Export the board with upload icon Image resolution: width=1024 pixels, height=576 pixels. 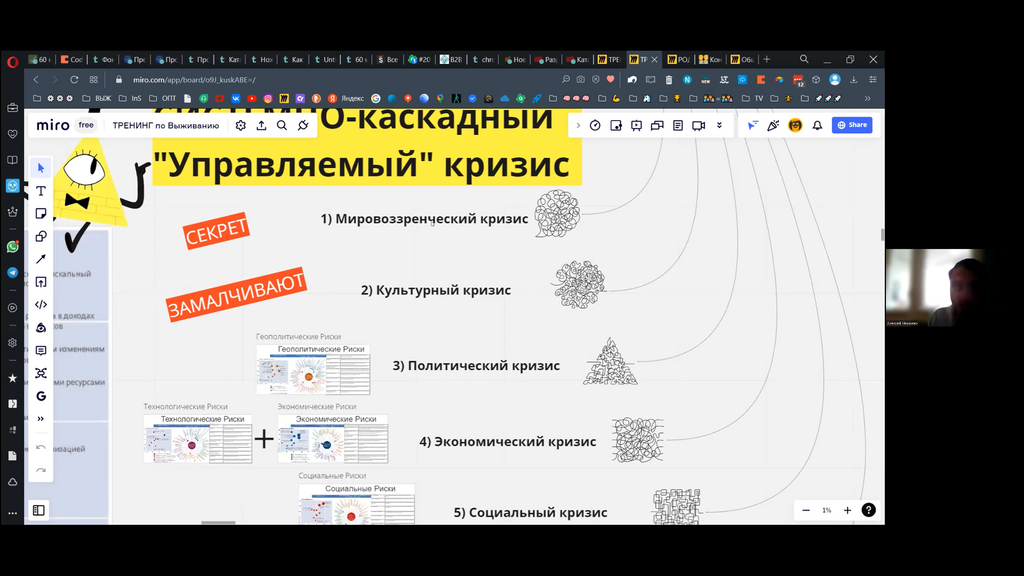(x=261, y=125)
